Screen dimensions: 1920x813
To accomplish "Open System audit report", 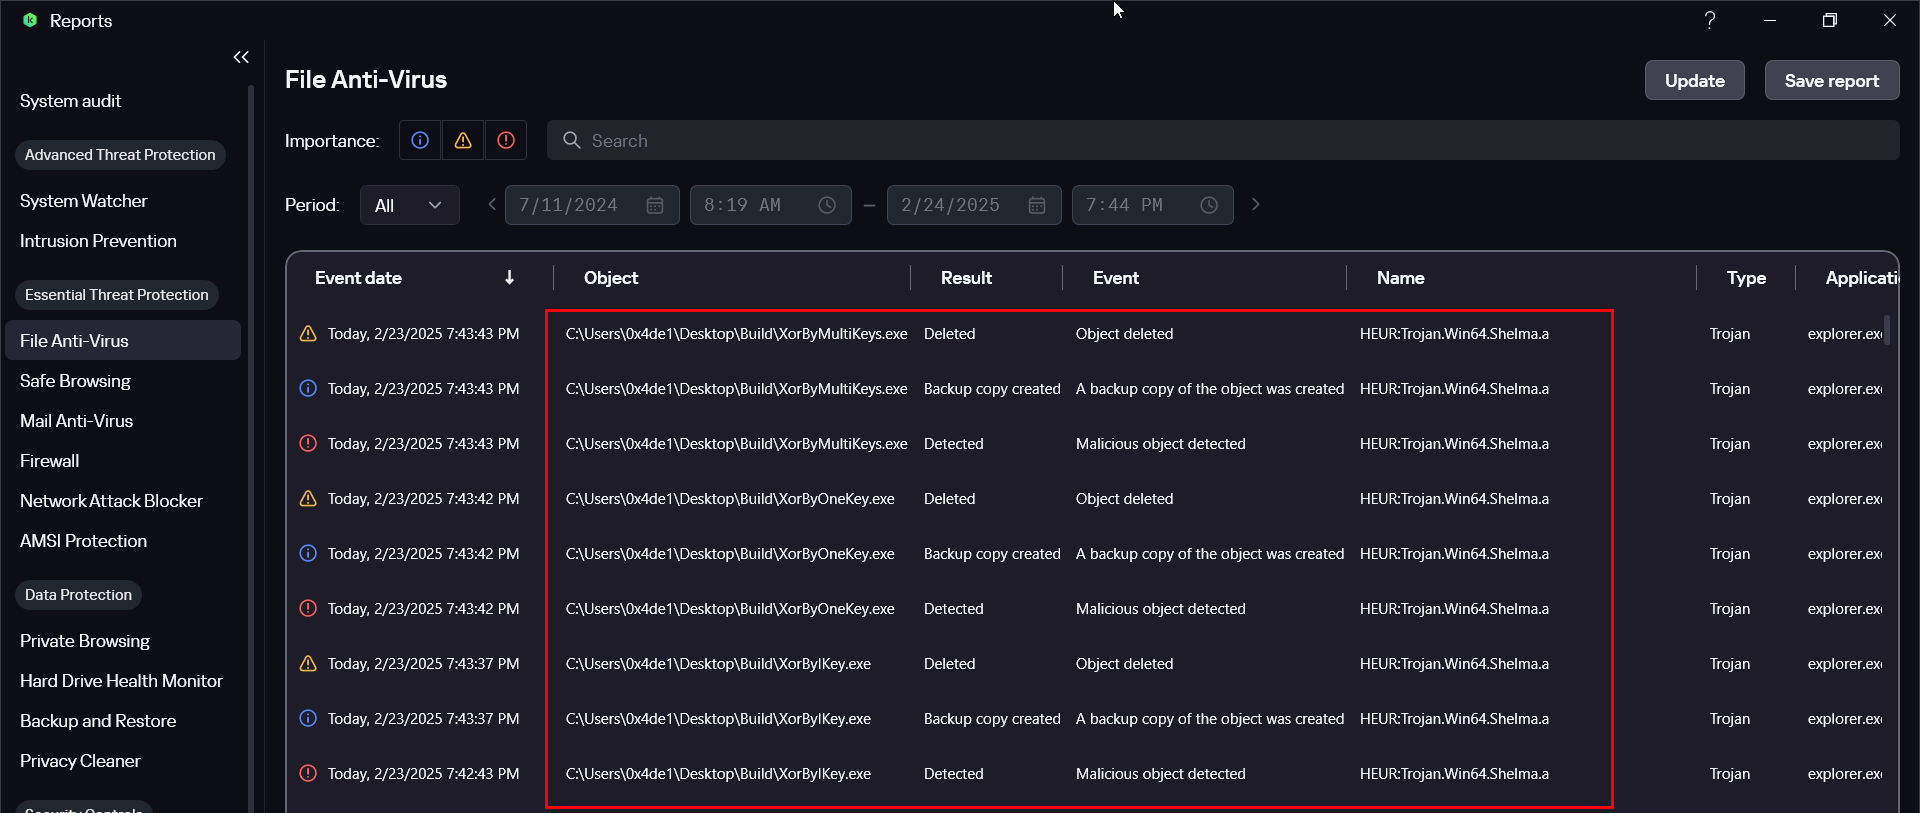I will point(70,101).
